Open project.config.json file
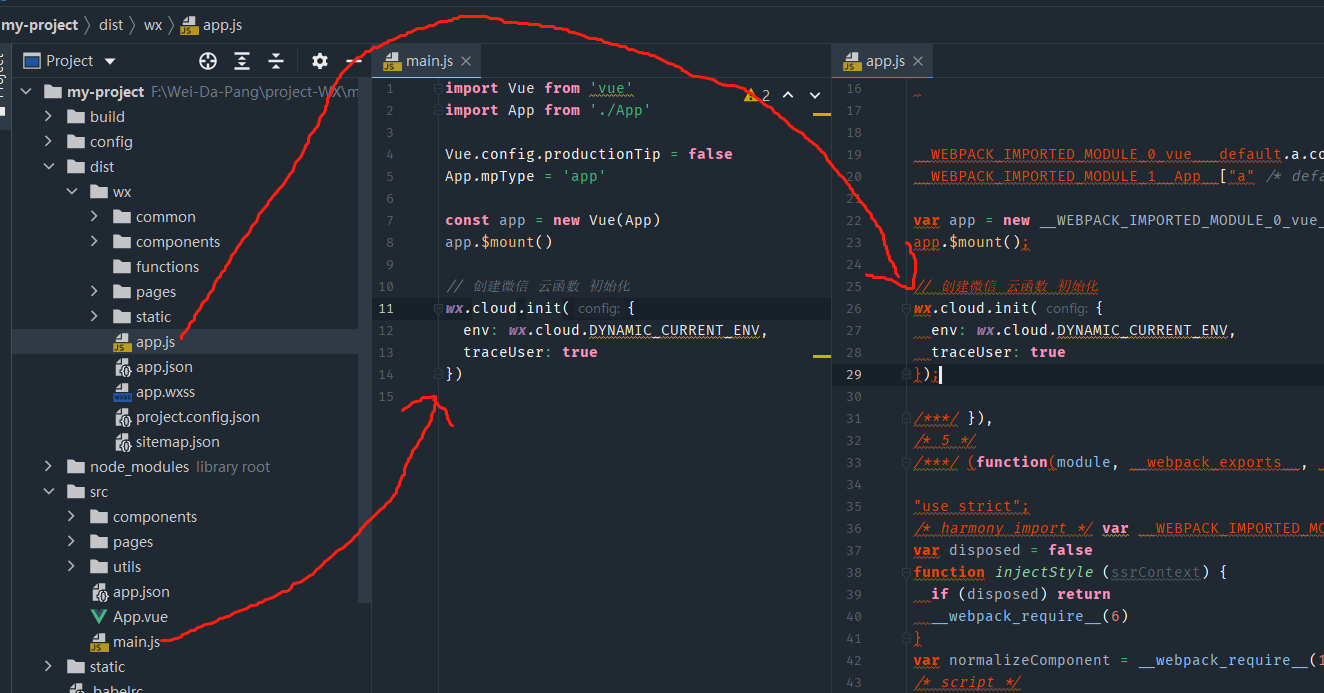This screenshot has width=1324, height=693. click(198, 417)
